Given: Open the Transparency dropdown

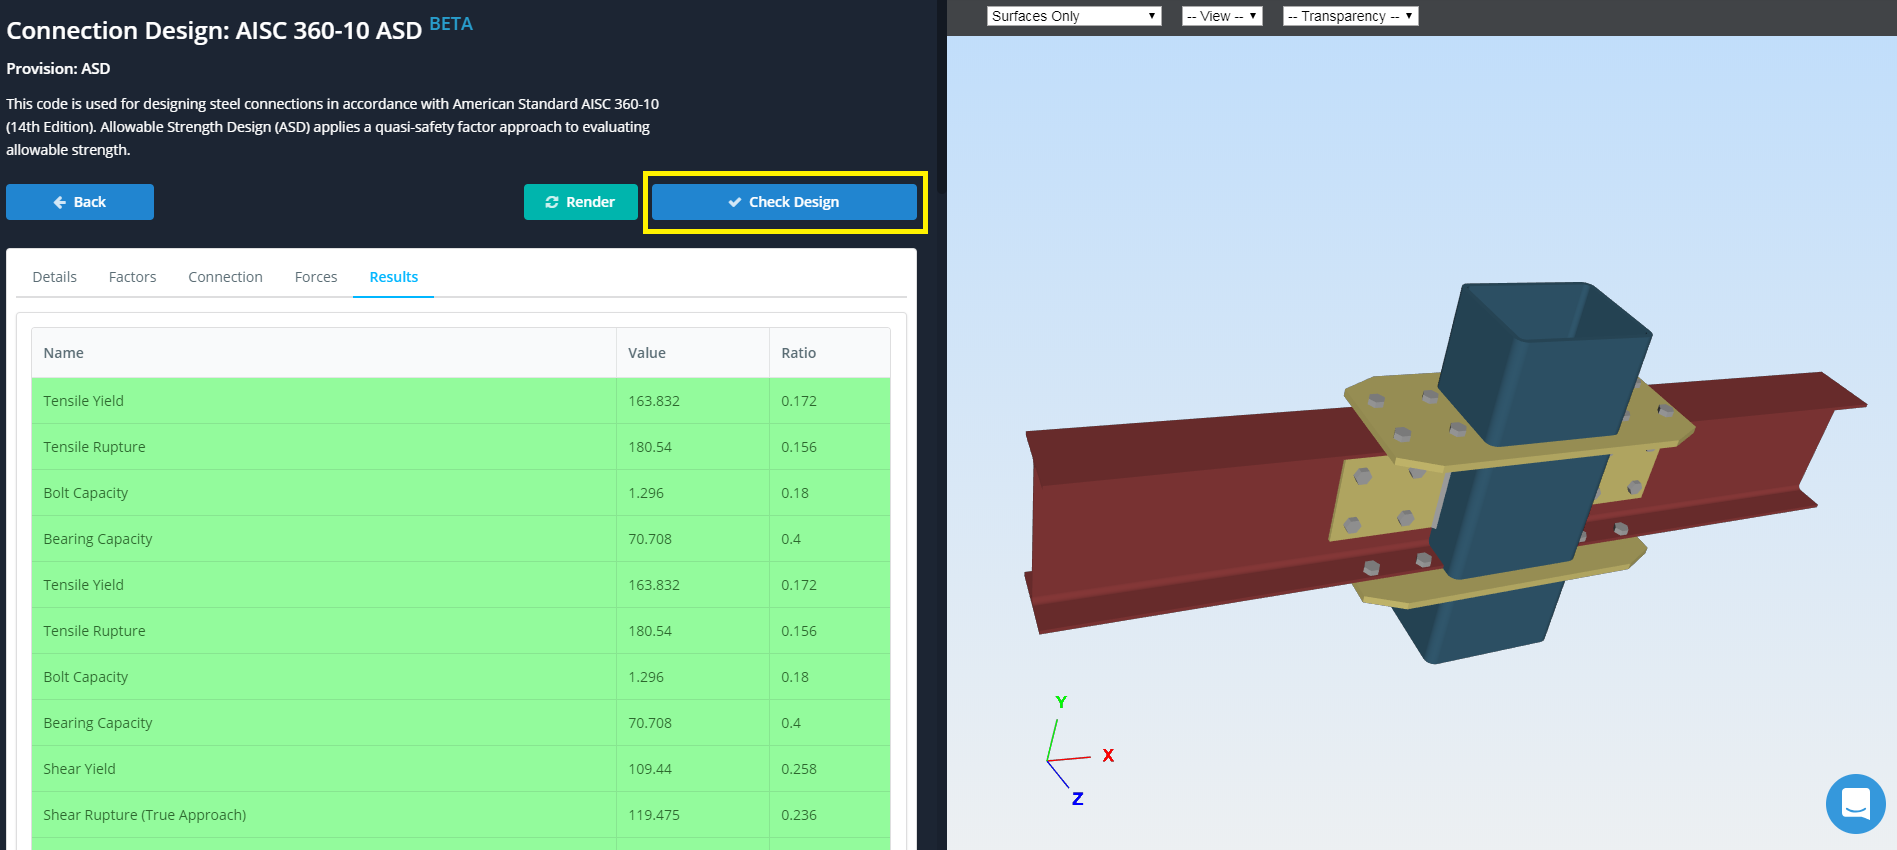Looking at the screenshot, I should [x=1350, y=16].
